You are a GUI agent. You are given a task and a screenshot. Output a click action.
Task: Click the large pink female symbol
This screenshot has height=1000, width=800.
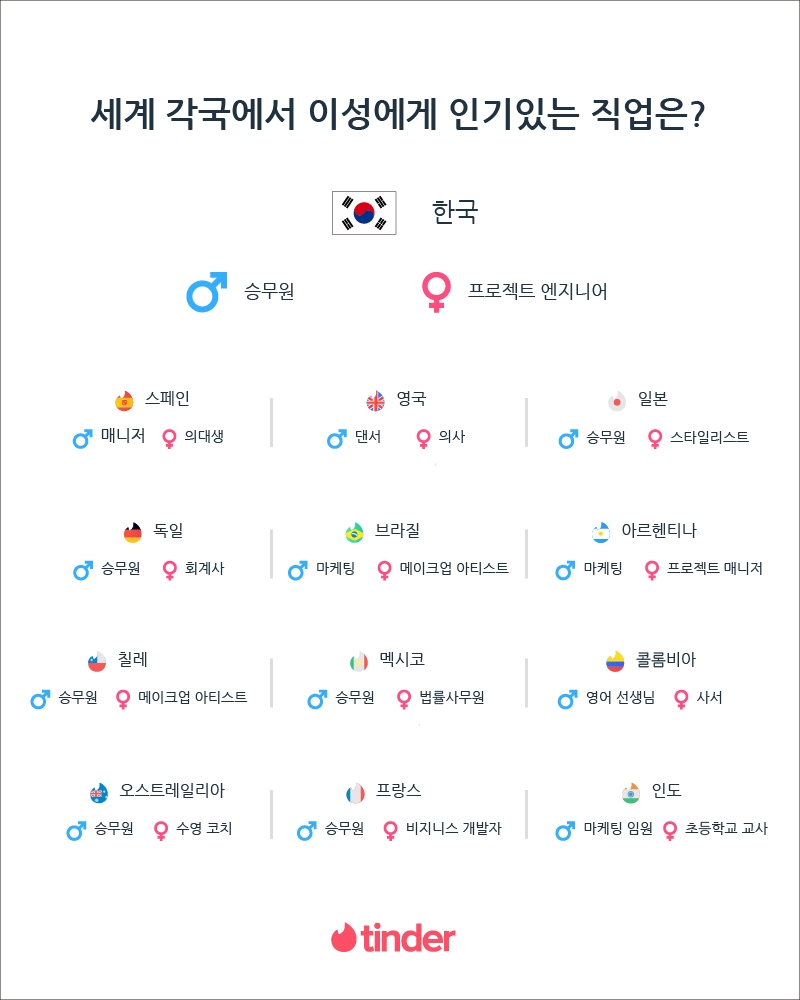436,293
